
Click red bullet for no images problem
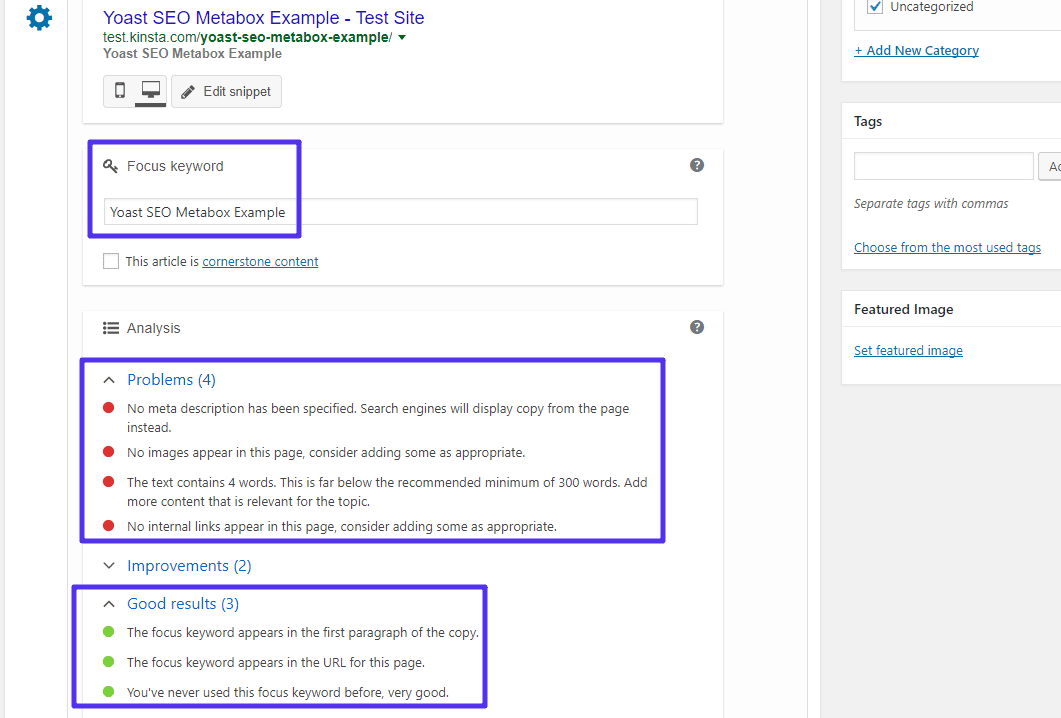(108, 451)
